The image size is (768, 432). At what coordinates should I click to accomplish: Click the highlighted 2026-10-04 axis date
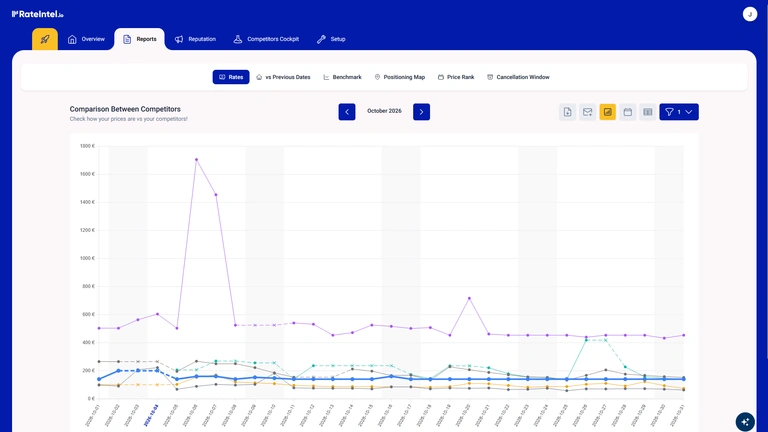pyautogui.click(x=151, y=415)
